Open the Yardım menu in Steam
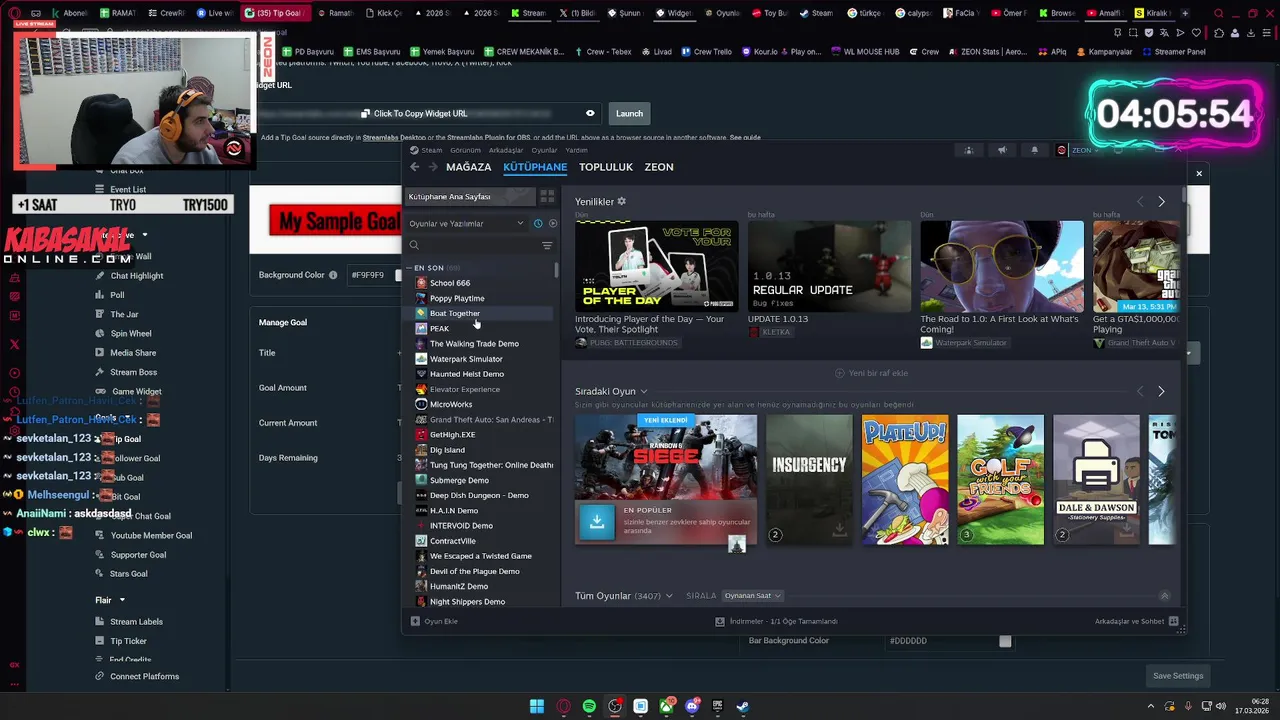 (x=576, y=150)
